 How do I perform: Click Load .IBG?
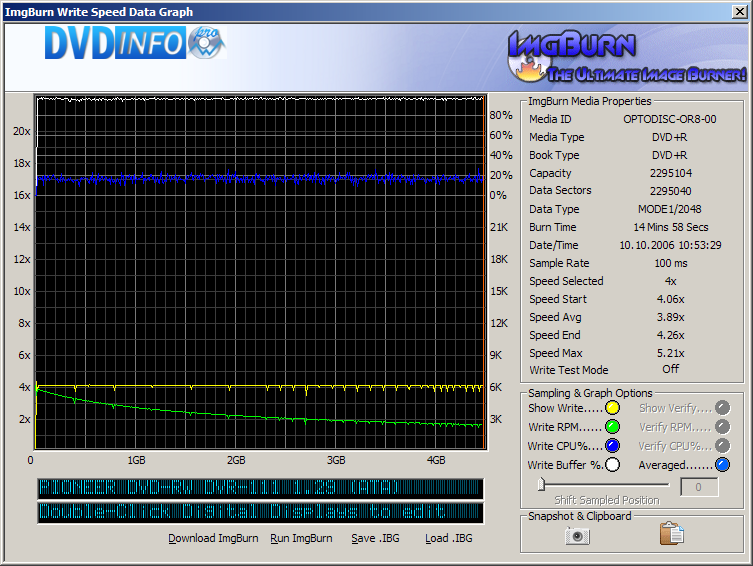(449, 539)
